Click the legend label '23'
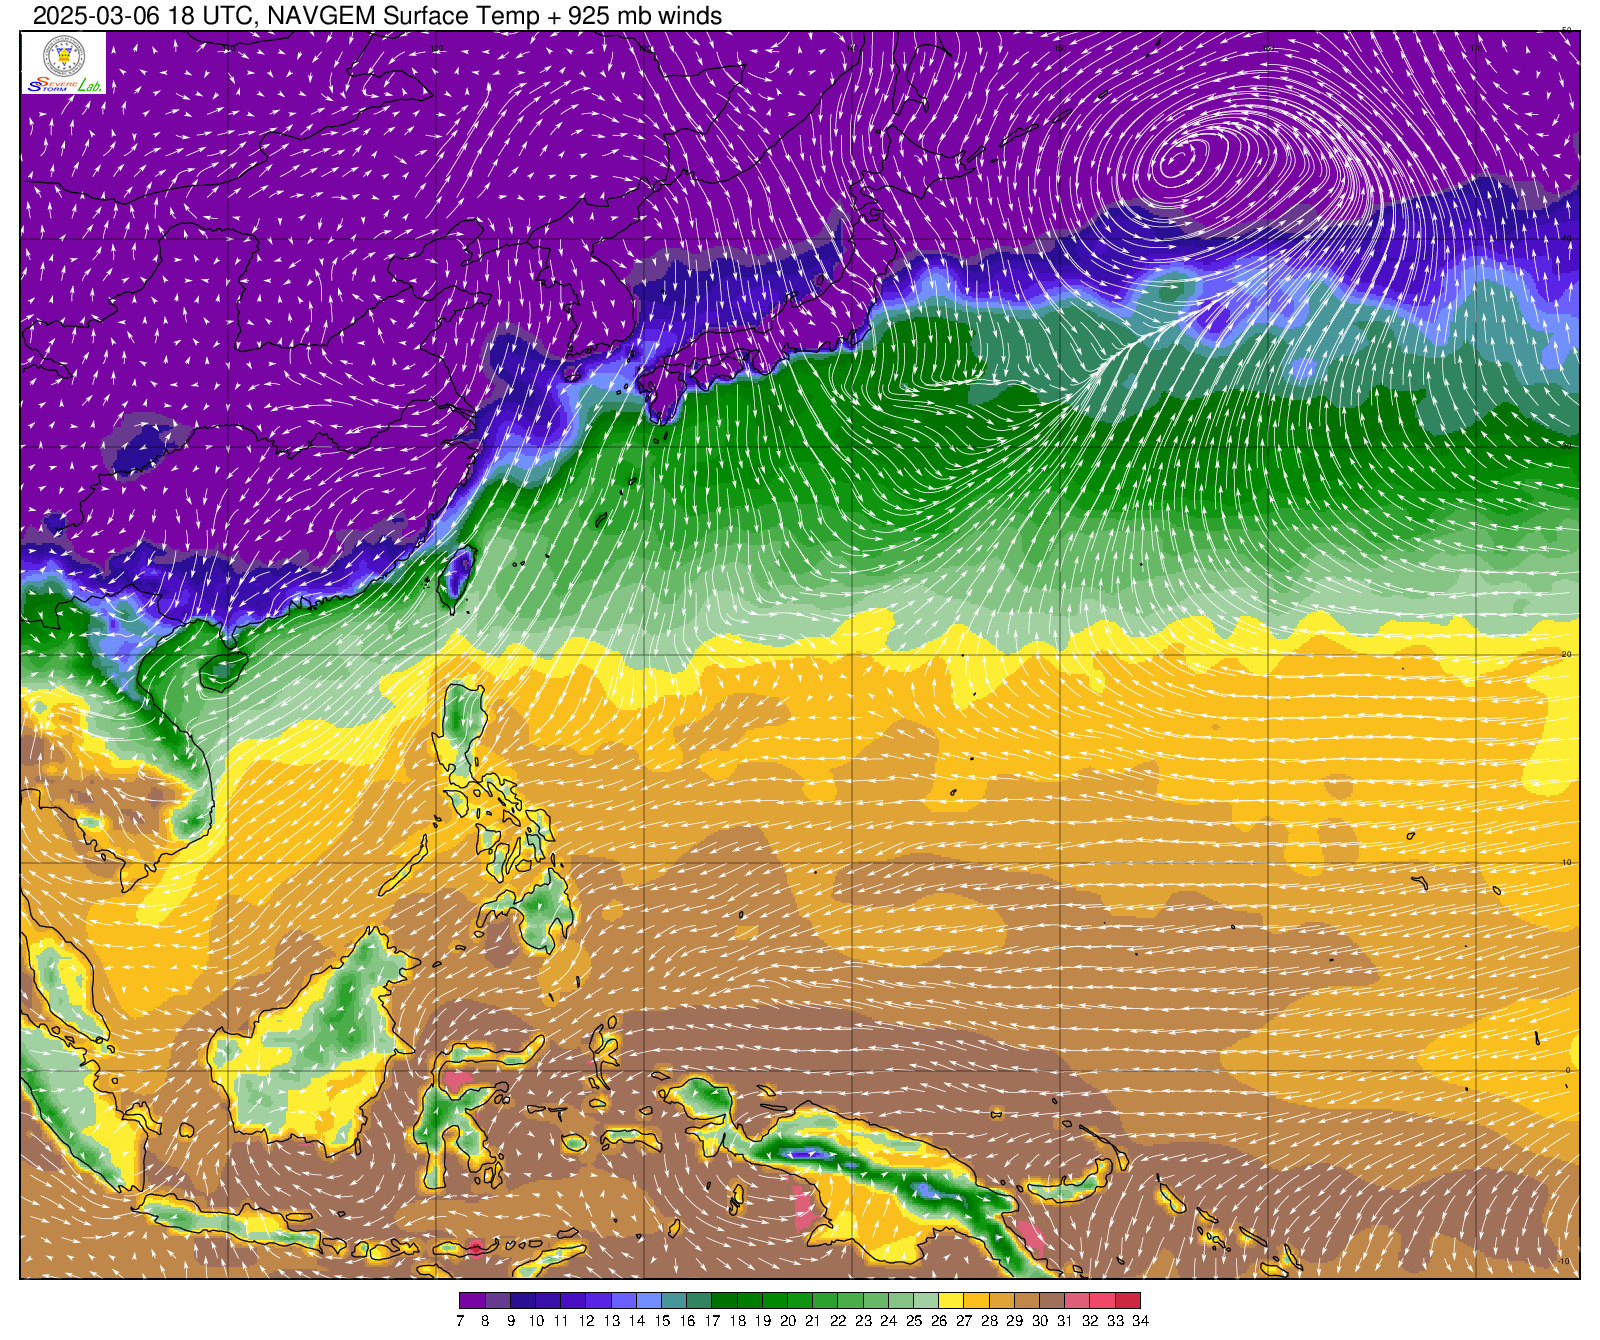1600x1340 pixels. point(864,1321)
